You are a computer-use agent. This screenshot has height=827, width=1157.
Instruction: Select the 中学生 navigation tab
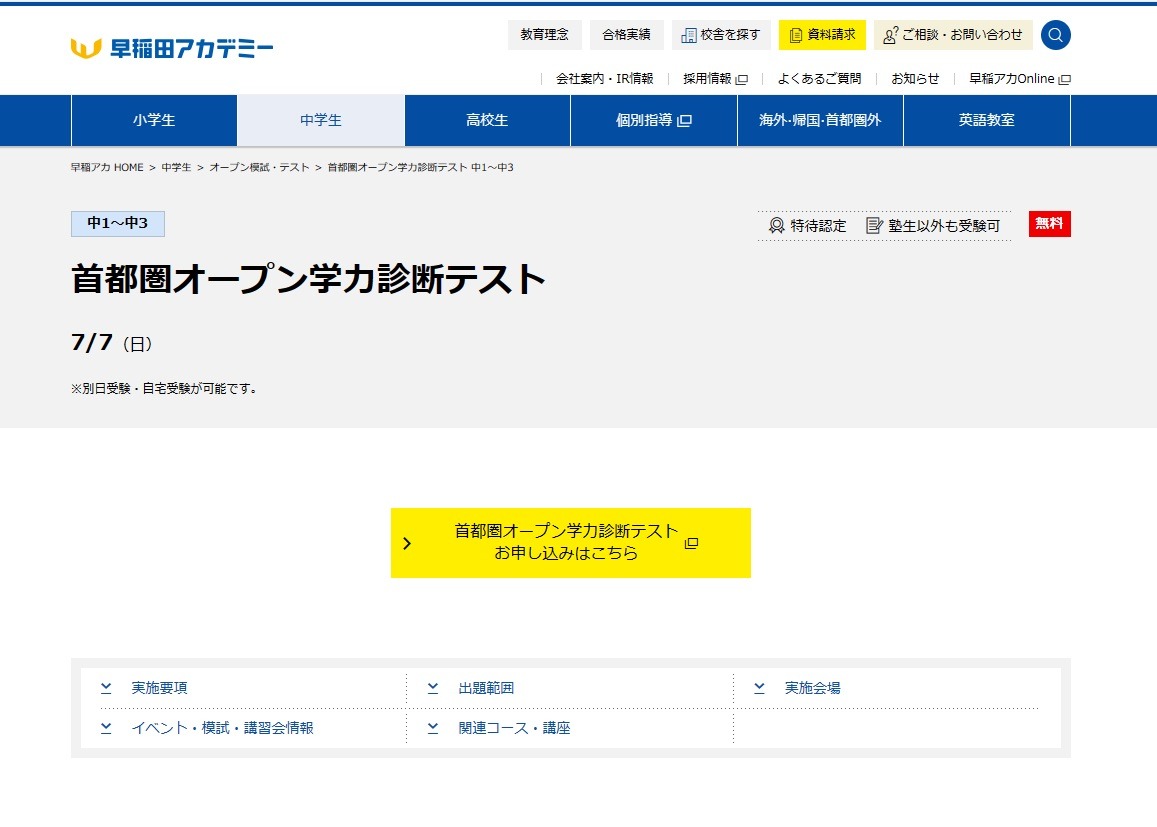coord(321,120)
